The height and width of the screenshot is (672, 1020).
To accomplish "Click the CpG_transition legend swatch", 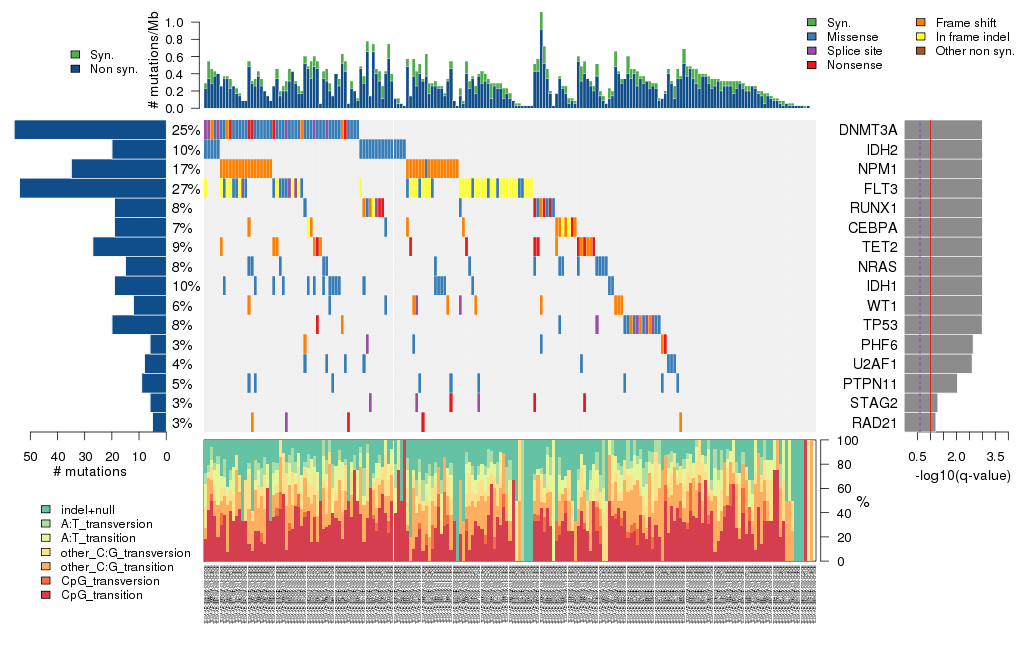I will [x=47, y=595].
